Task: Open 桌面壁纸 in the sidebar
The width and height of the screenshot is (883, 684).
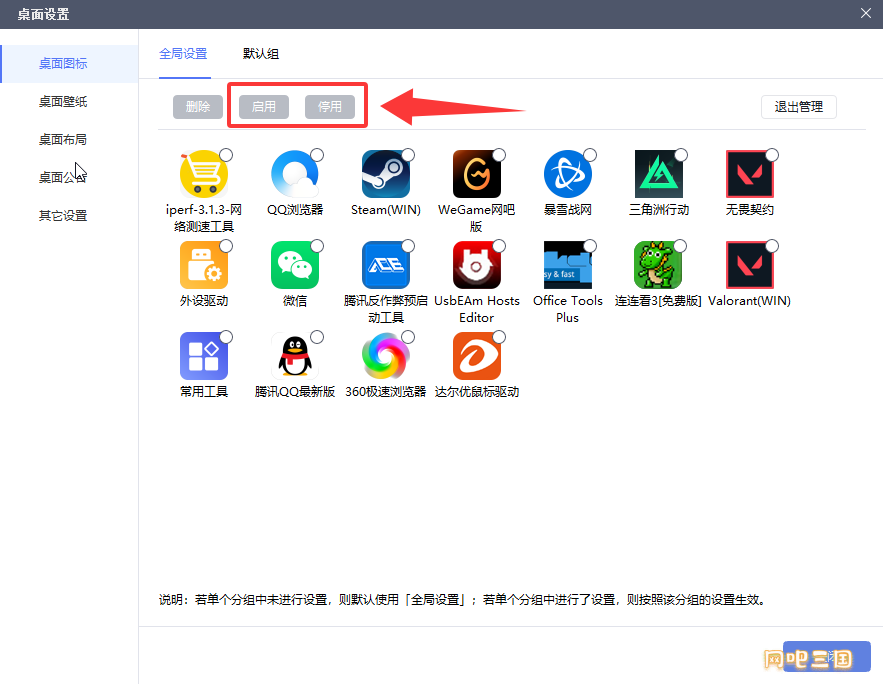Action: click(x=69, y=101)
